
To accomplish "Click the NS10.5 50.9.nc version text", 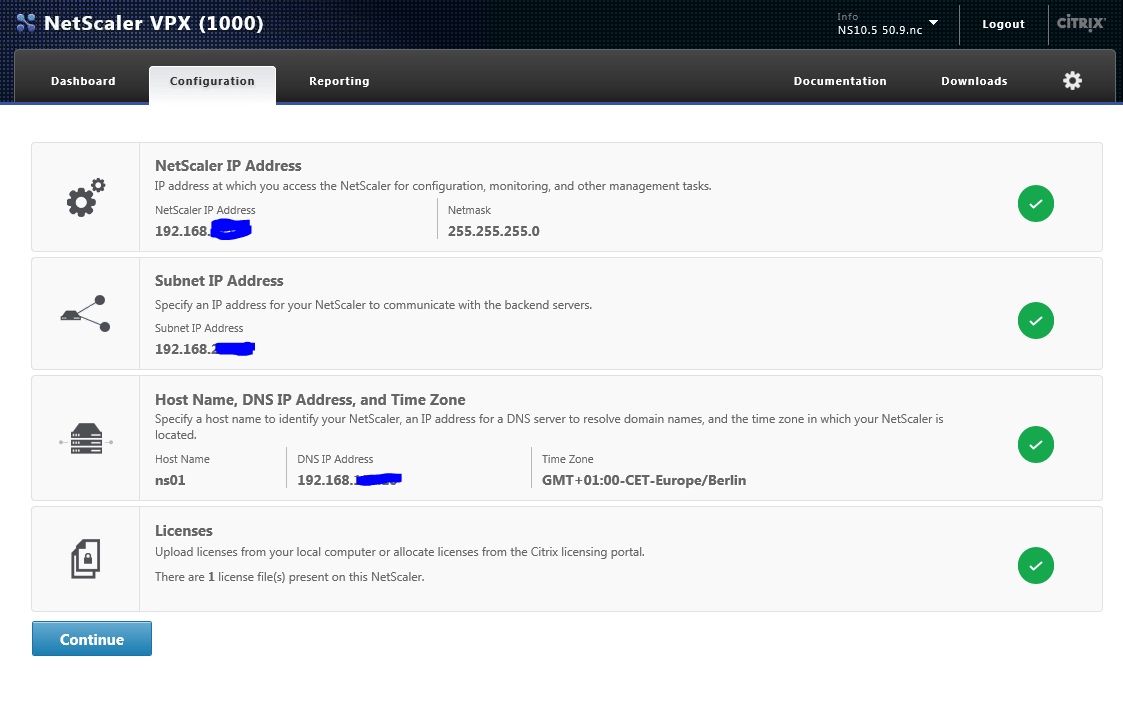I will pyautogui.click(x=880, y=30).
